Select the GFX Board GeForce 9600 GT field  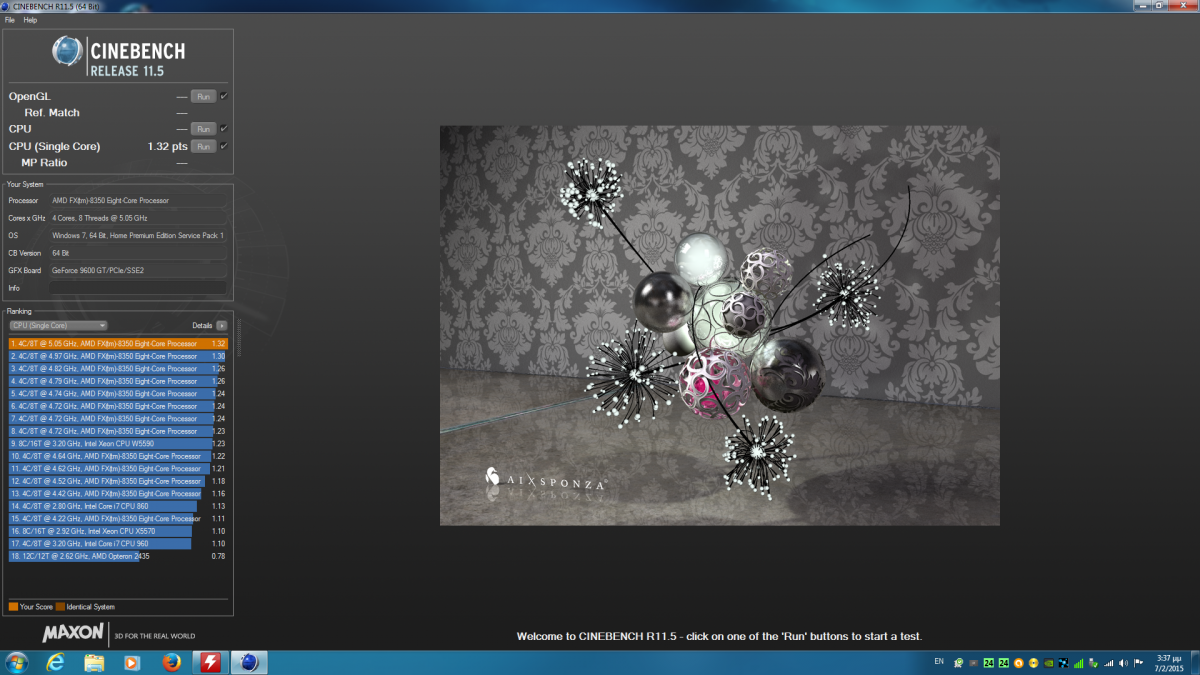click(138, 270)
